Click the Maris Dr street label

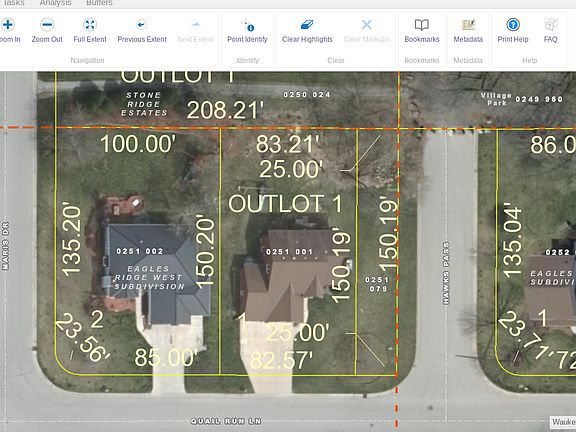click(5, 246)
